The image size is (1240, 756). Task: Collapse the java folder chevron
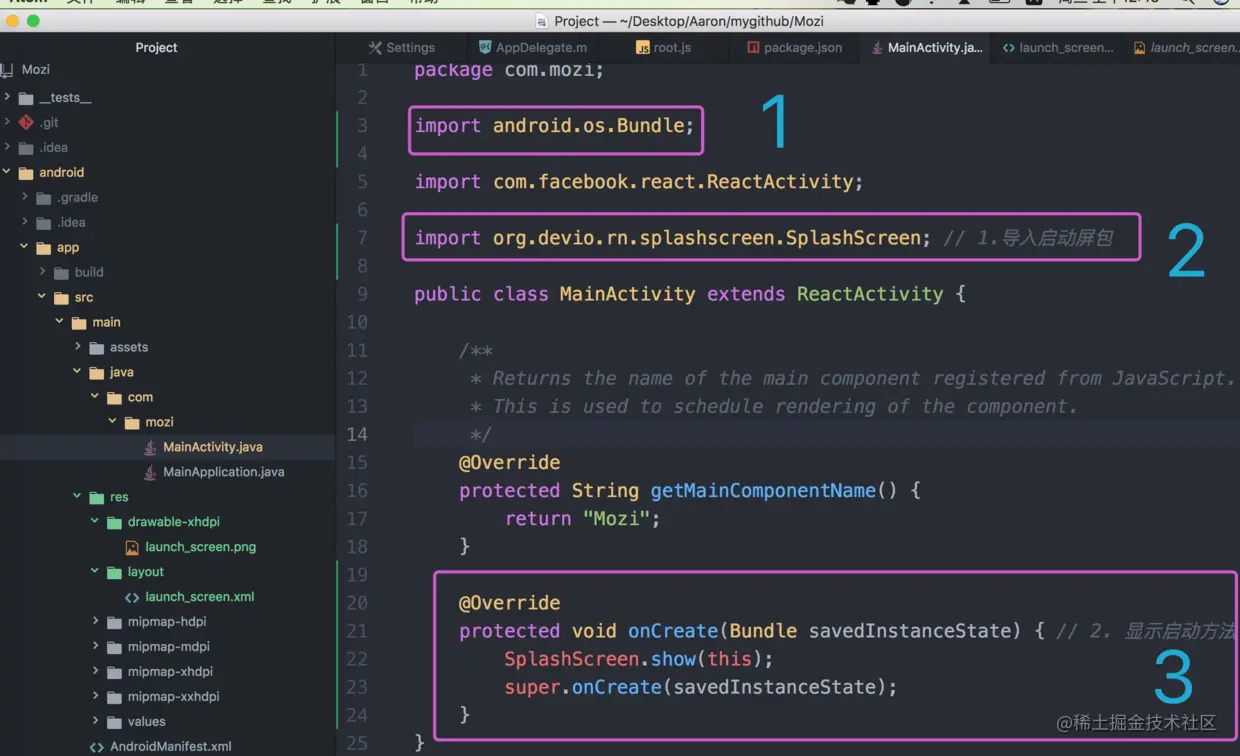(x=78, y=372)
